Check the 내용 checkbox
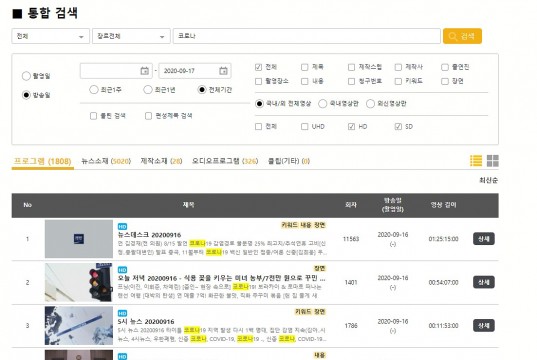The image size is (537, 360). pyautogui.click(x=304, y=81)
